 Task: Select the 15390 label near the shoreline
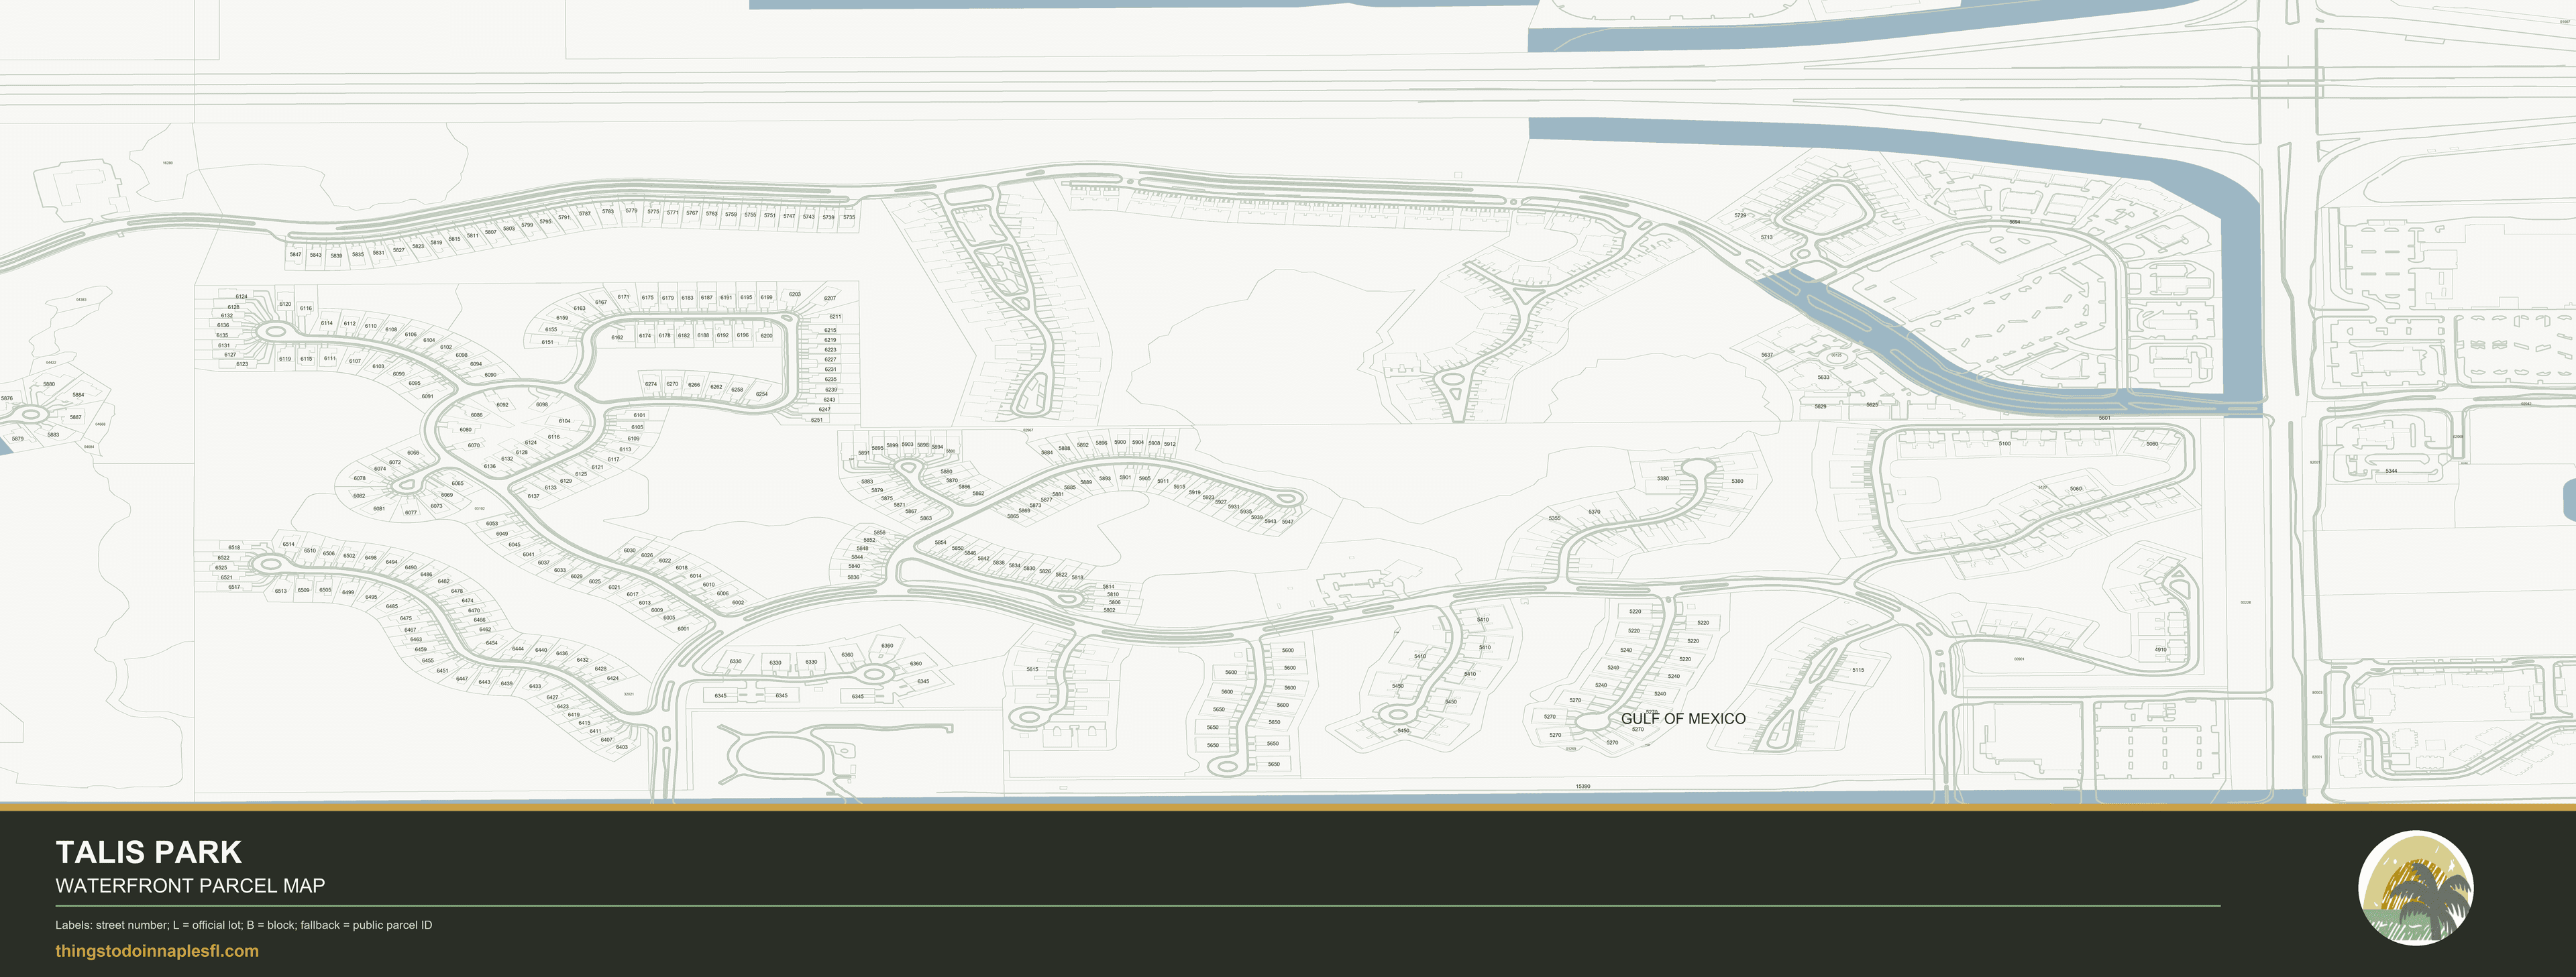[x=1583, y=787]
